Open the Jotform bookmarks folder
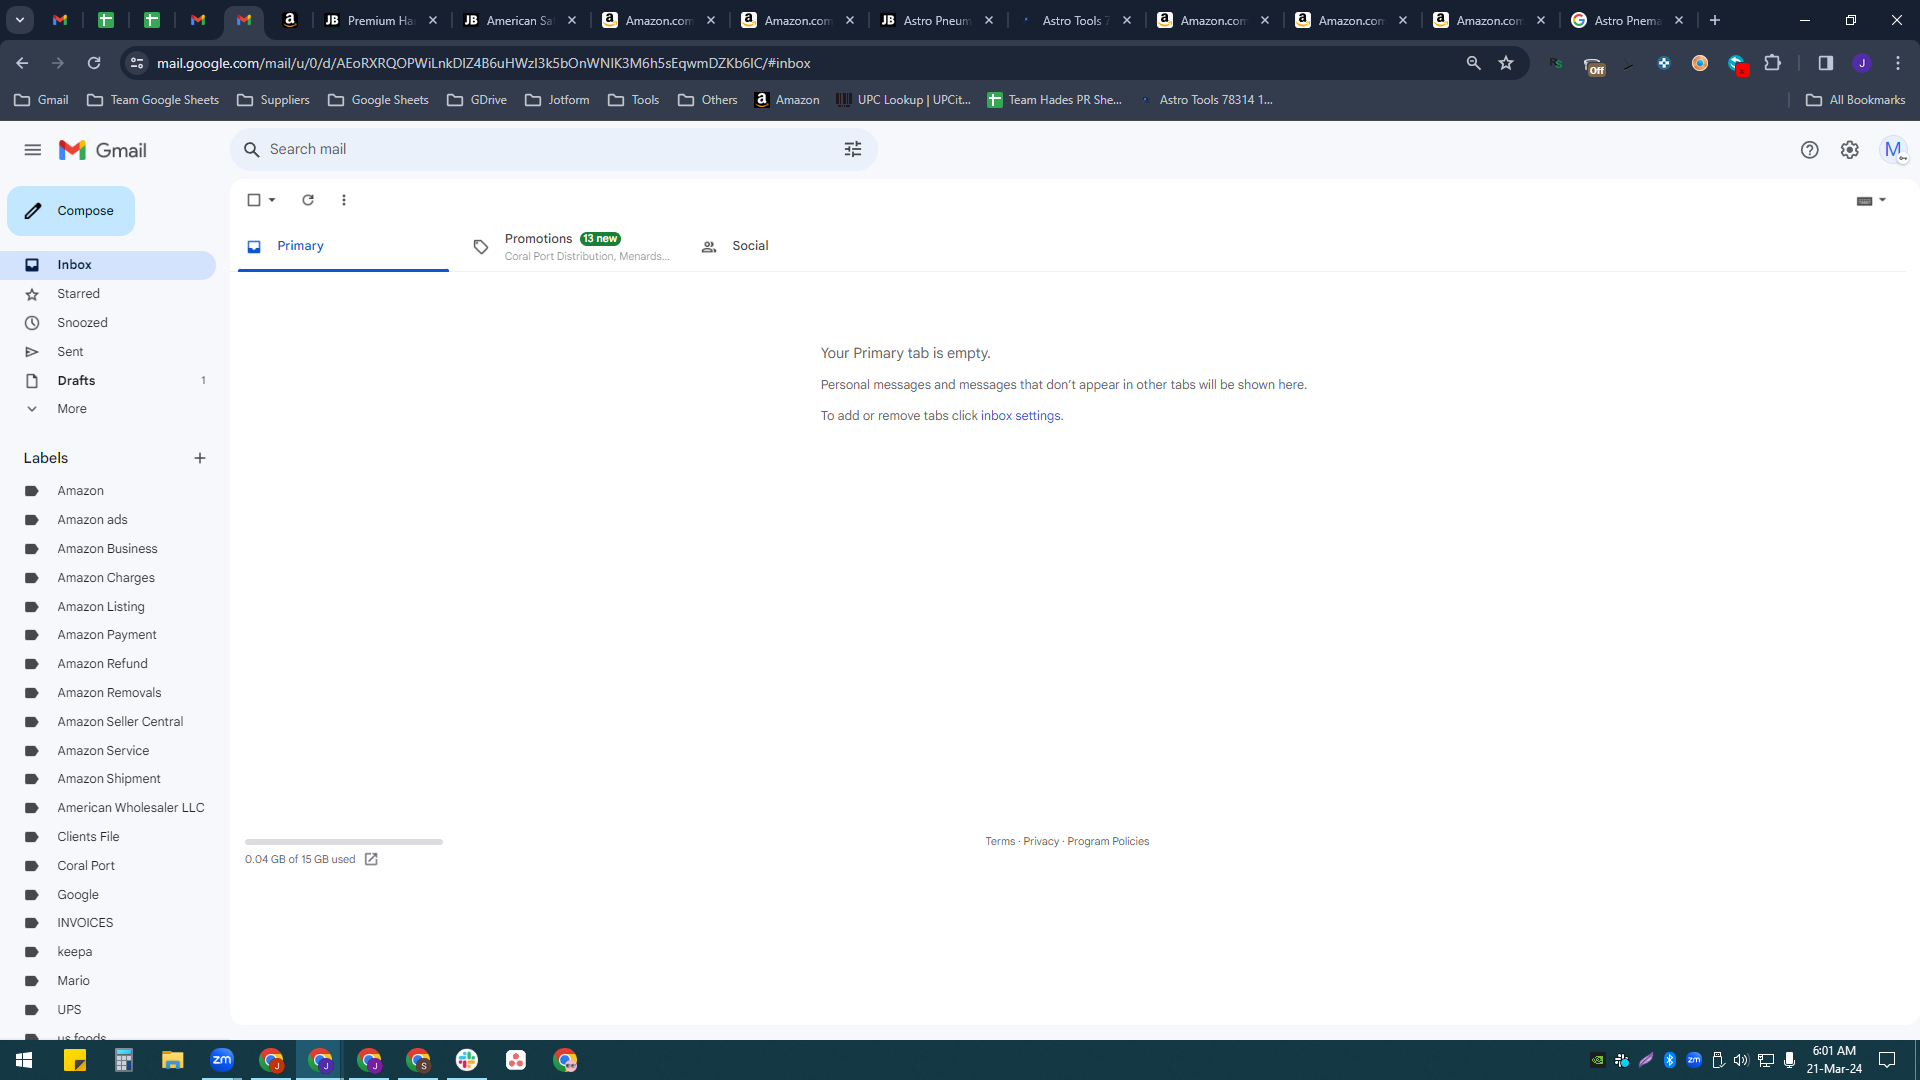The height and width of the screenshot is (1080, 1920). point(557,100)
